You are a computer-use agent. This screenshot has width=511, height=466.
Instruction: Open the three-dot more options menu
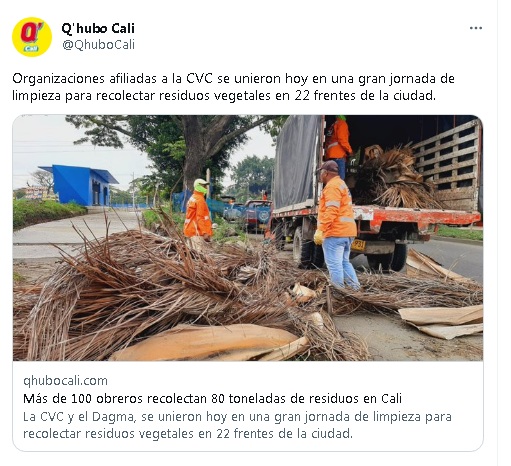tap(476, 28)
